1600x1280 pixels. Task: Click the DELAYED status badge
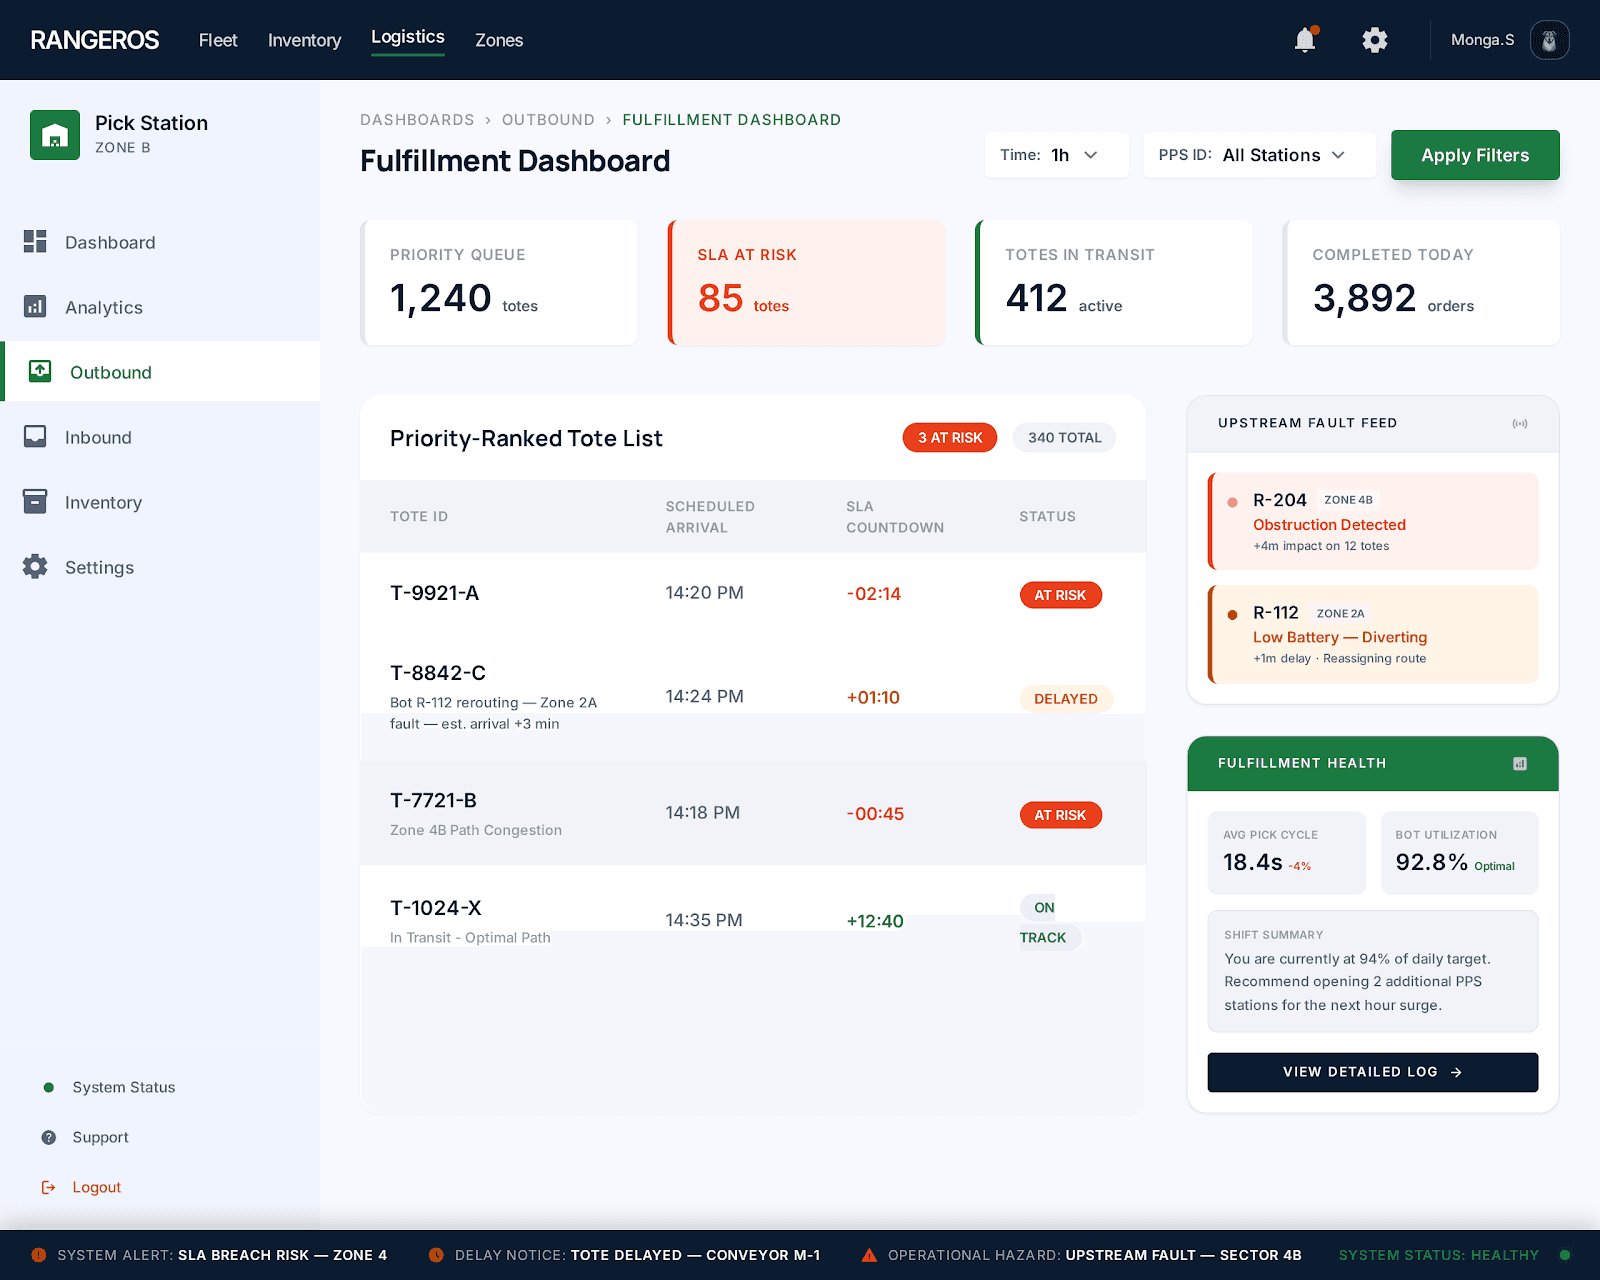click(1066, 699)
